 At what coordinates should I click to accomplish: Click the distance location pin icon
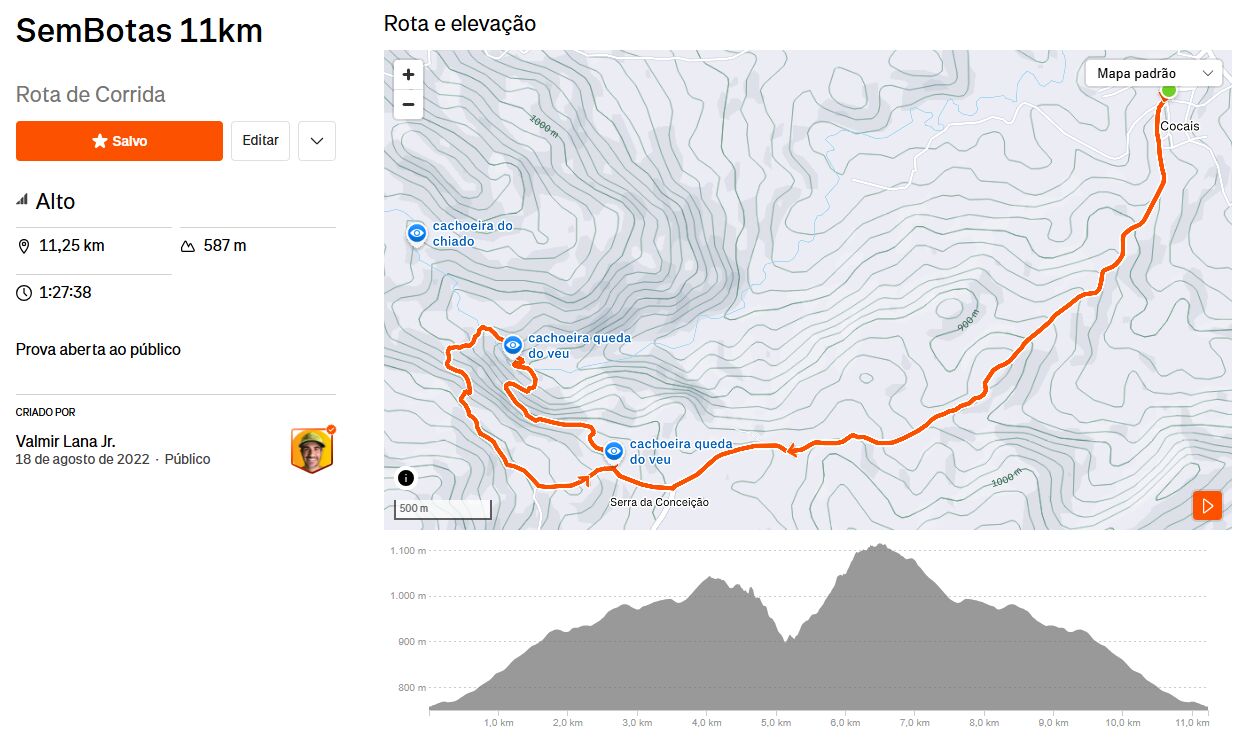pyautogui.click(x=24, y=246)
